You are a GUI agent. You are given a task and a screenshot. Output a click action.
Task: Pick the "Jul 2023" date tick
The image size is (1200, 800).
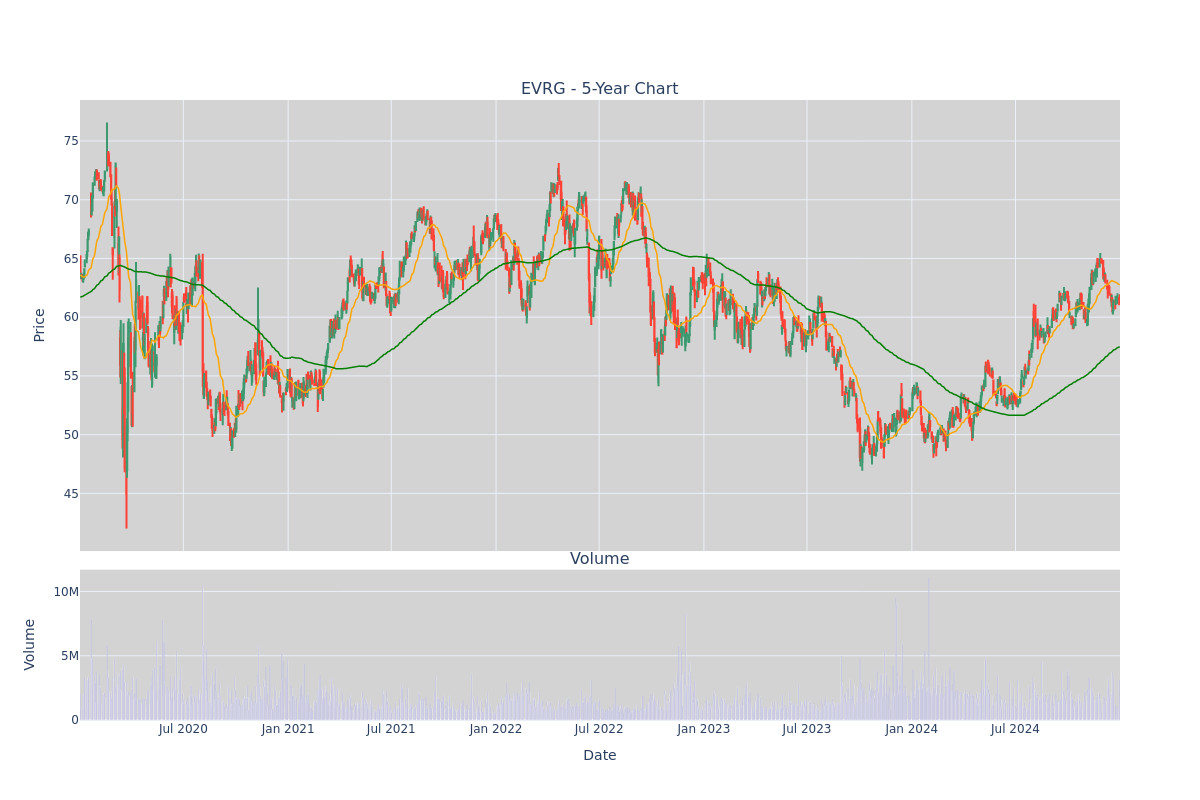coord(807,729)
